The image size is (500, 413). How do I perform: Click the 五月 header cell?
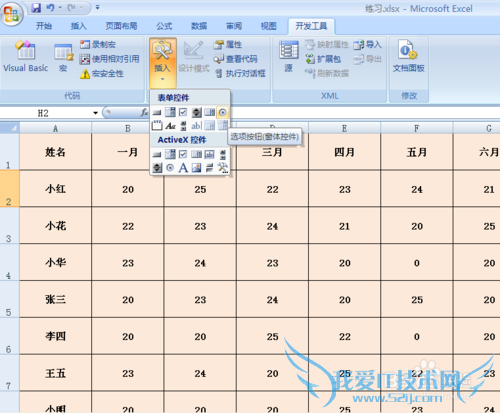point(416,152)
